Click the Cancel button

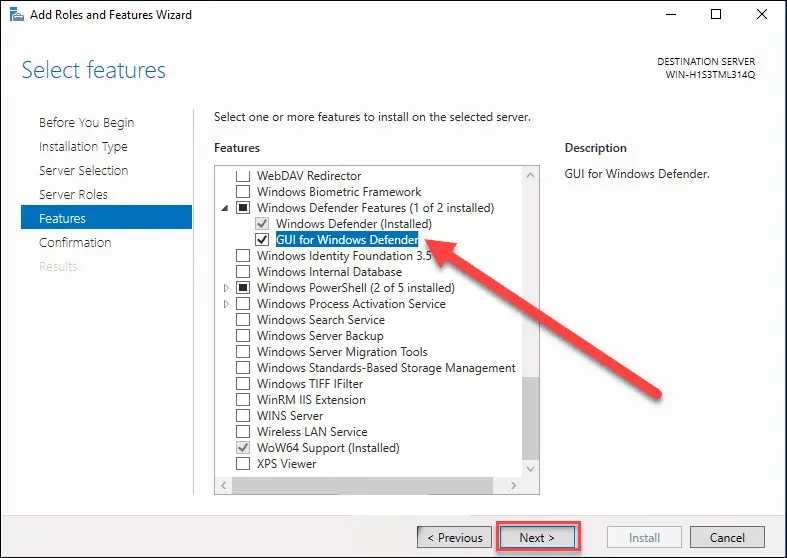(x=727, y=538)
